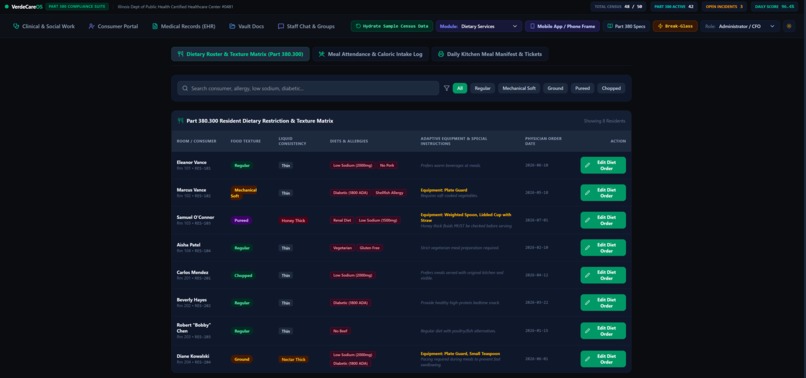
Task: Click the chef hat icon in Kitchen Manifest tab
Action: (x=441, y=54)
